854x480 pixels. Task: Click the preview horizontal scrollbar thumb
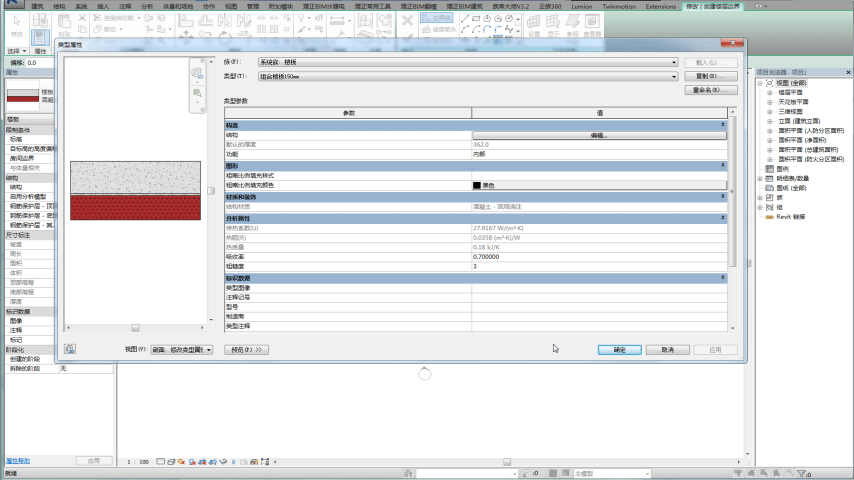[135, 328]
